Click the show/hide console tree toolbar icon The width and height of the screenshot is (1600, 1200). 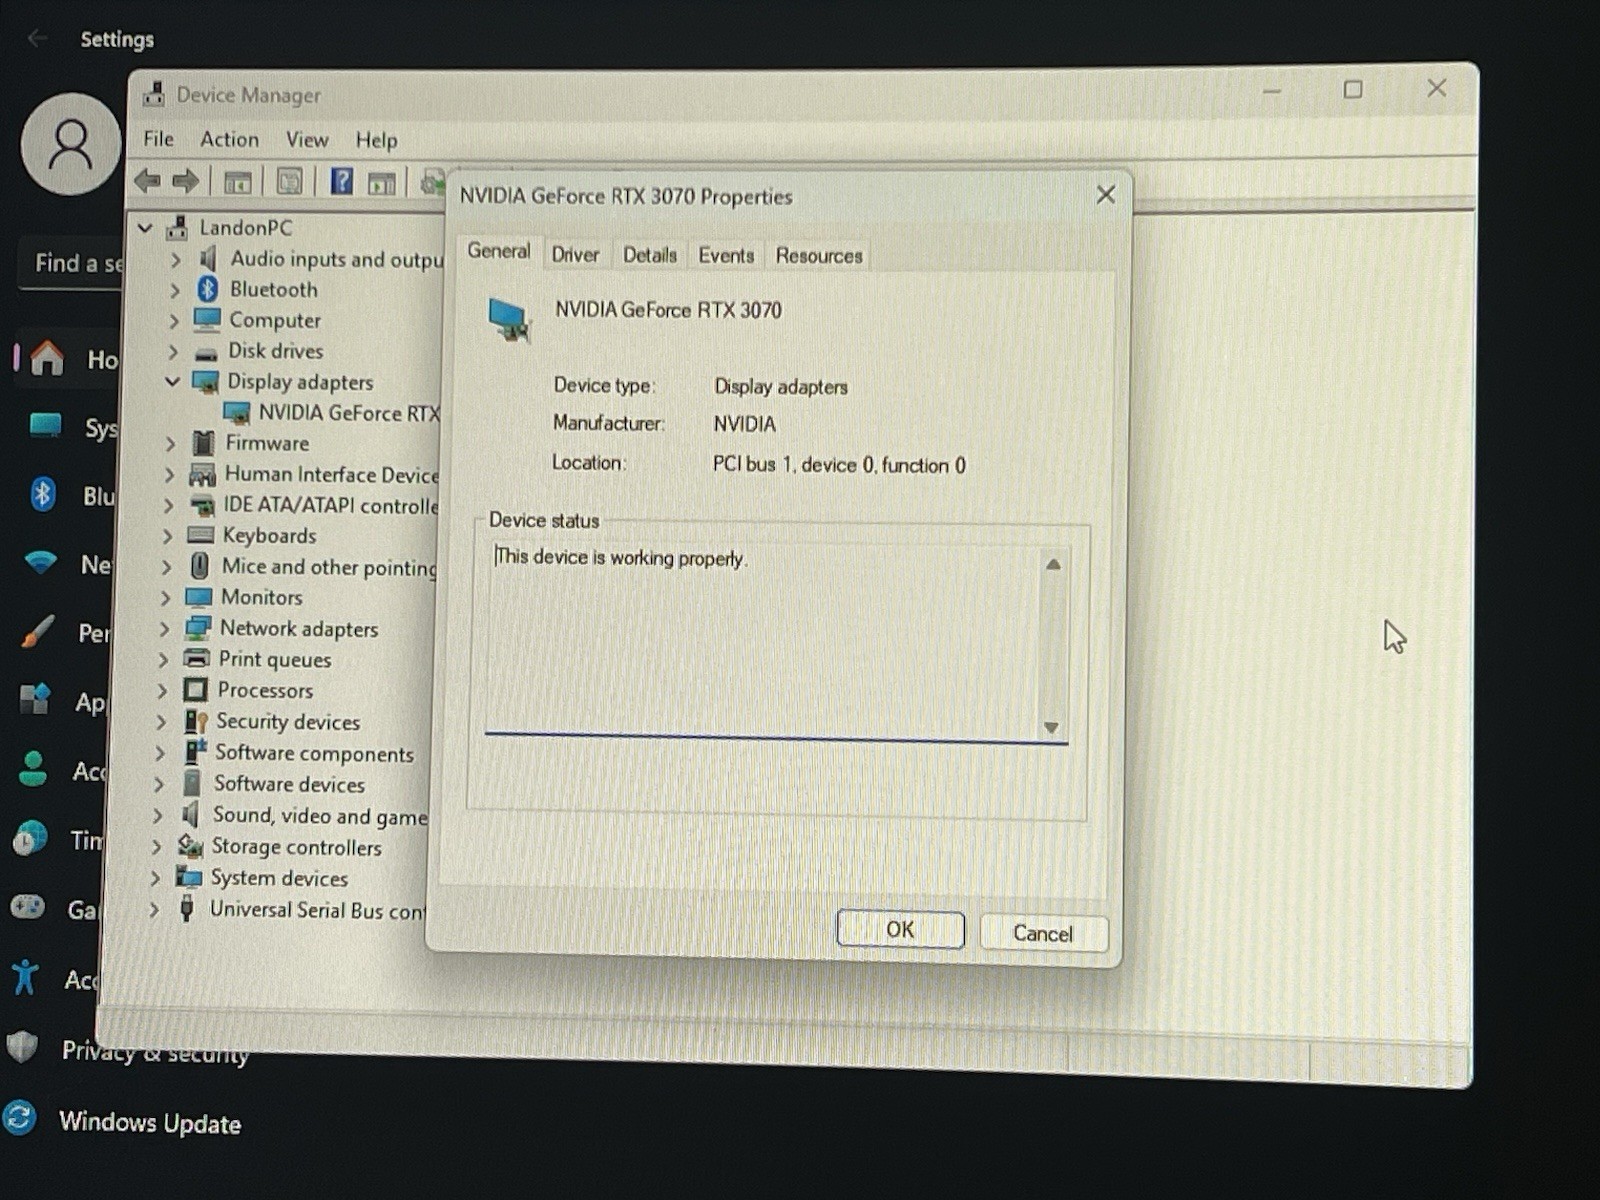(238, 182)
